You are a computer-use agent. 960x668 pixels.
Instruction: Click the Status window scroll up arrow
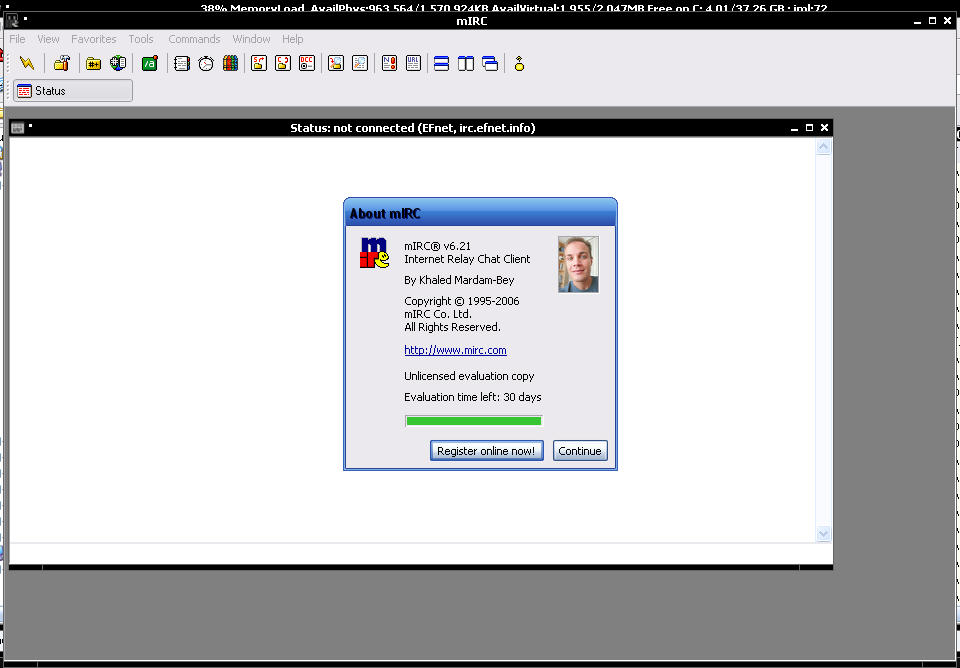(823, 147)
